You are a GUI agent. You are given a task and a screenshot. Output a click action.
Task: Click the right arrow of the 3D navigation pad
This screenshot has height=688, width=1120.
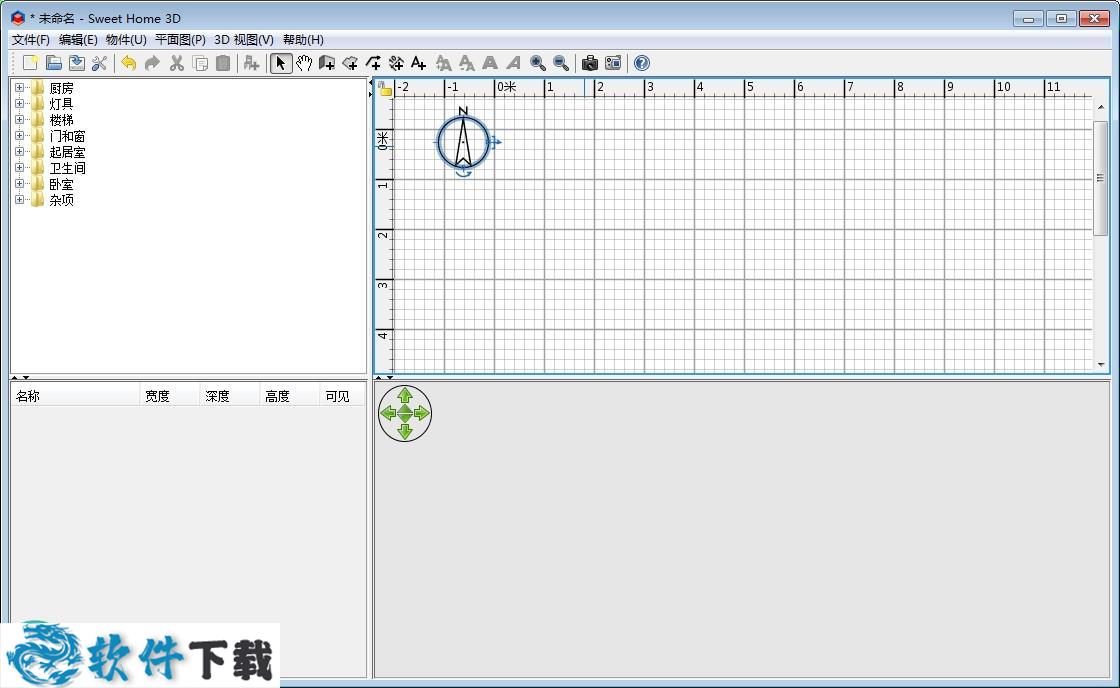[x=422, y=413]
